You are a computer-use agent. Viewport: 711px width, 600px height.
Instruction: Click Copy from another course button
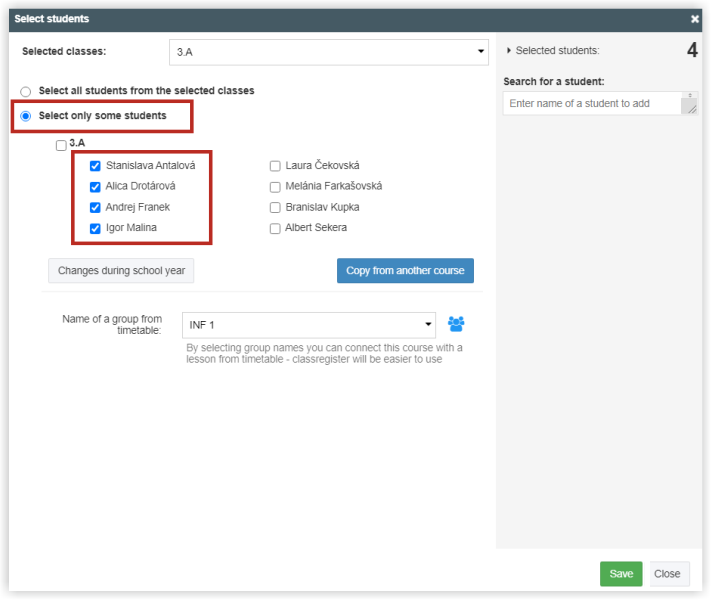tap(405, 271)
